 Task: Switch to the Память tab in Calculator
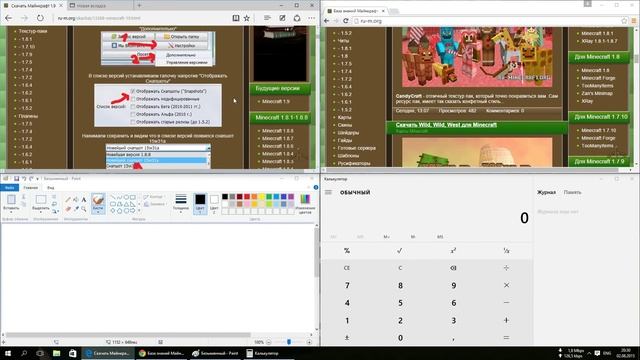pos(572,192)
